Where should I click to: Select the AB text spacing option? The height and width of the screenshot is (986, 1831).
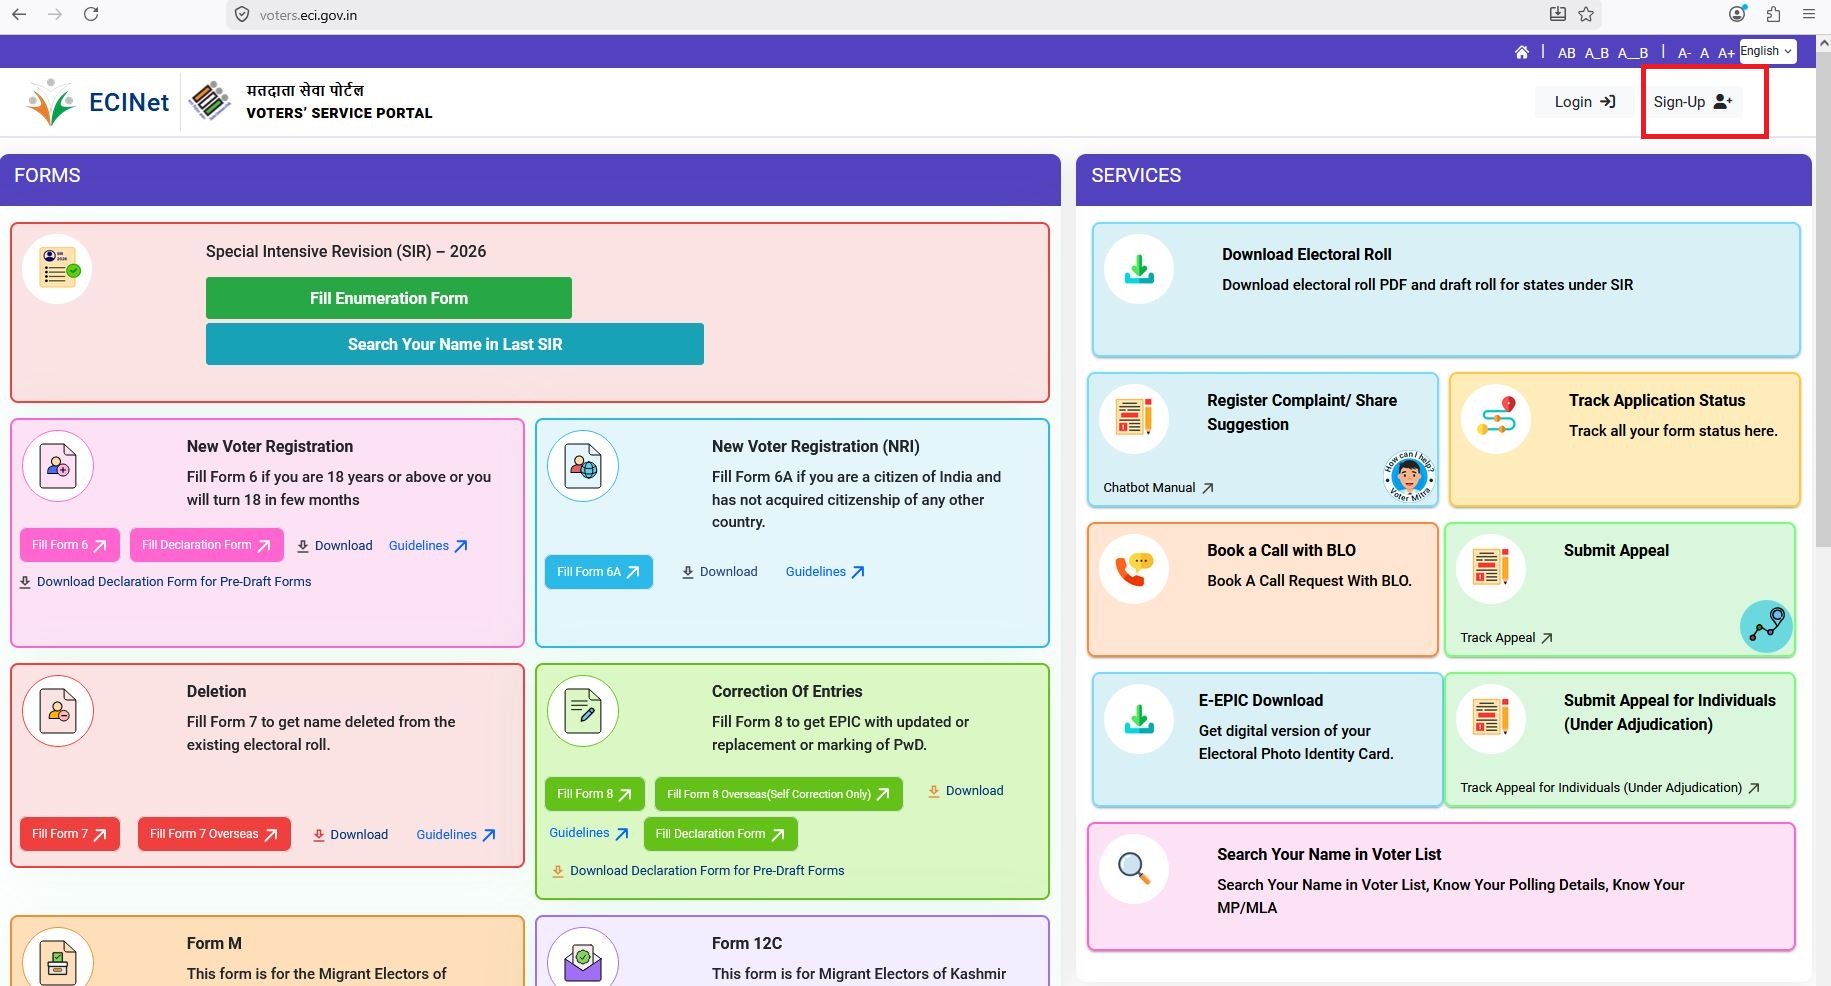(1567, 53)
